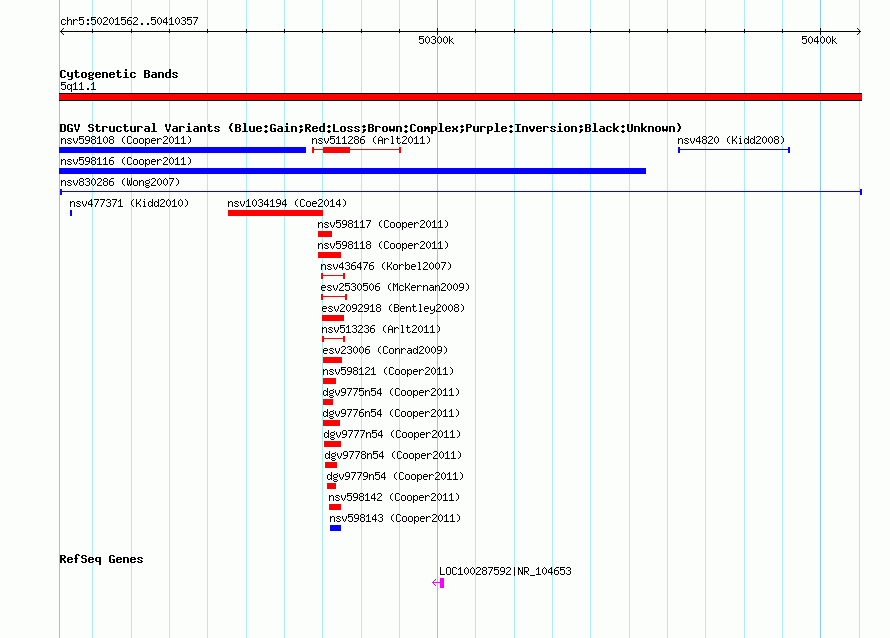Click the LOC100287592|NR_104653 gene label
This screenshot has width=890, height=638.
coord(505,571)
